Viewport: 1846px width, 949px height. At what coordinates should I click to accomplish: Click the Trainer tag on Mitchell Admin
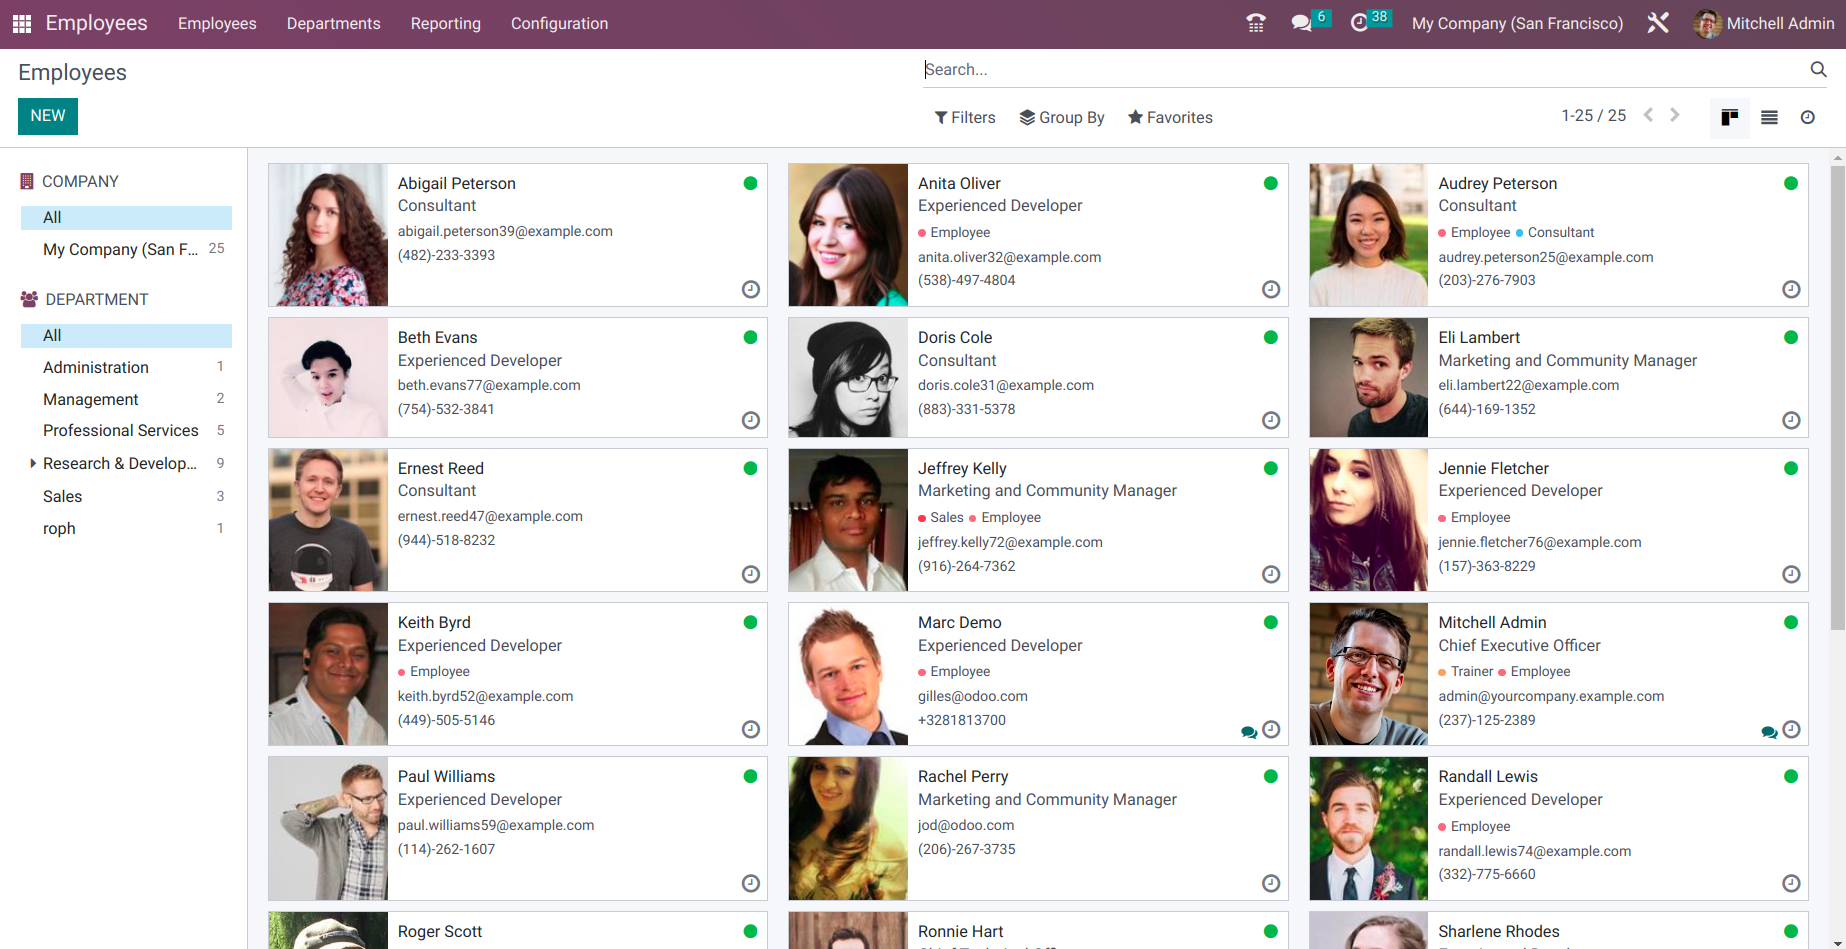click(x=1466, y=671)
